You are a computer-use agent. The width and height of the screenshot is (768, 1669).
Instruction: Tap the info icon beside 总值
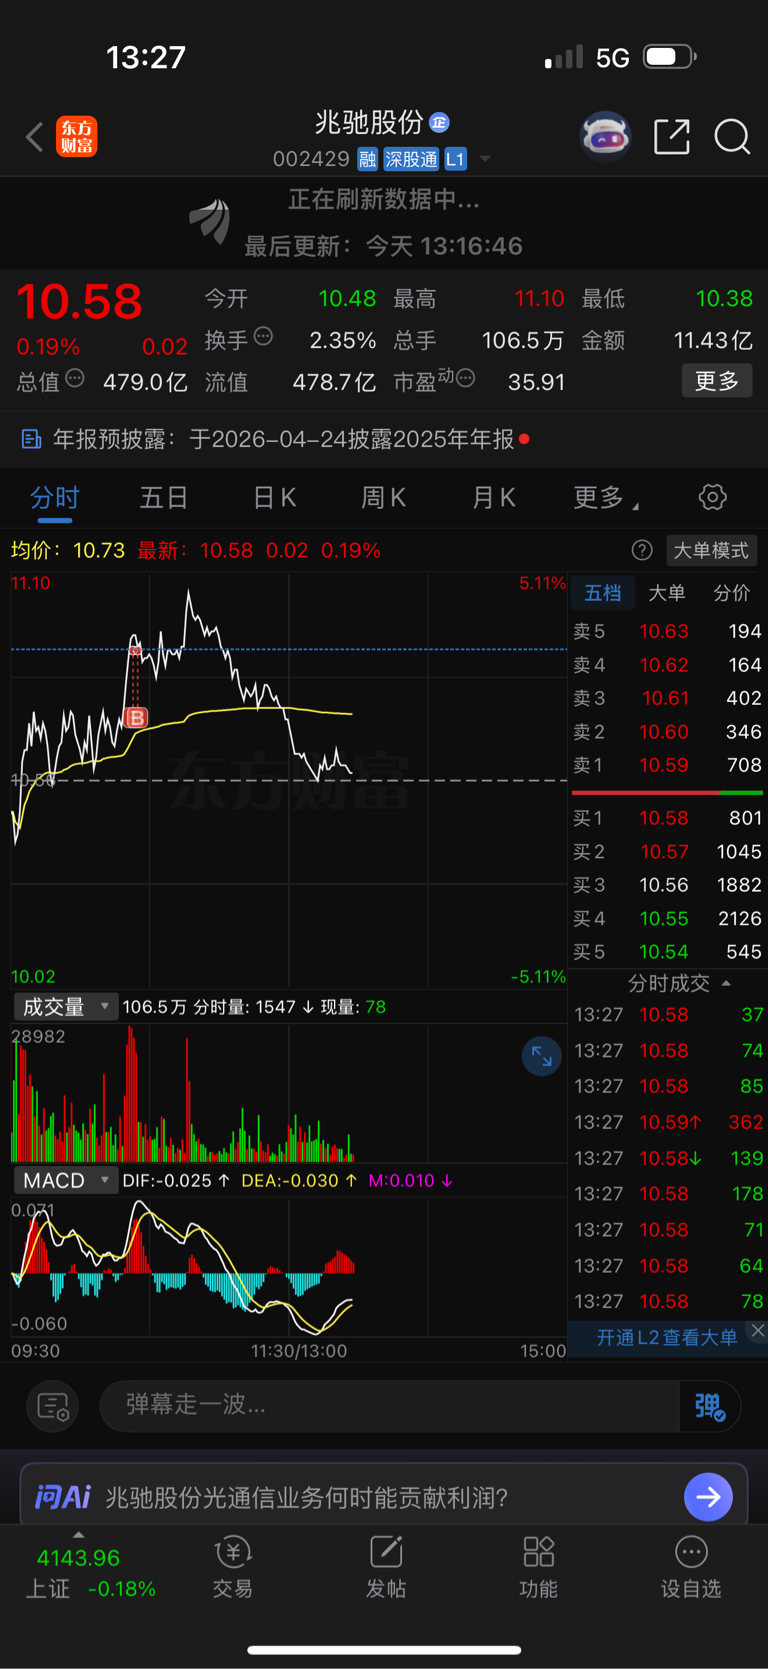pos(75,379)
